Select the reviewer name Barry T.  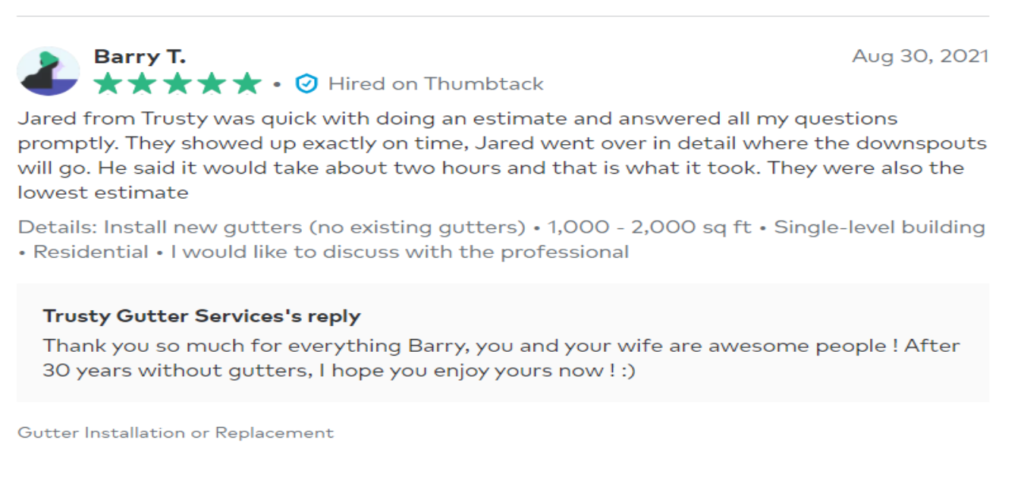click(x=140, y=56)
